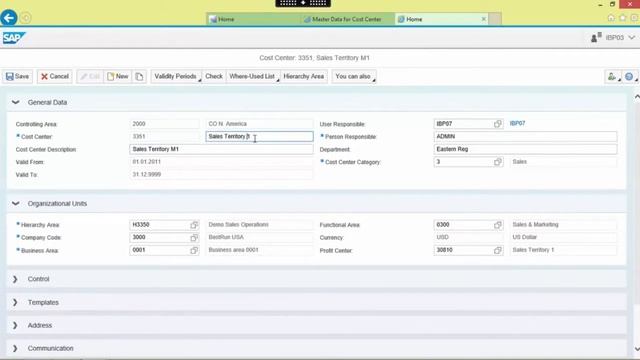Viewport: 640px width, 360px height.
Task: Open value help for Company Code
Action: [x=194, y=238]
